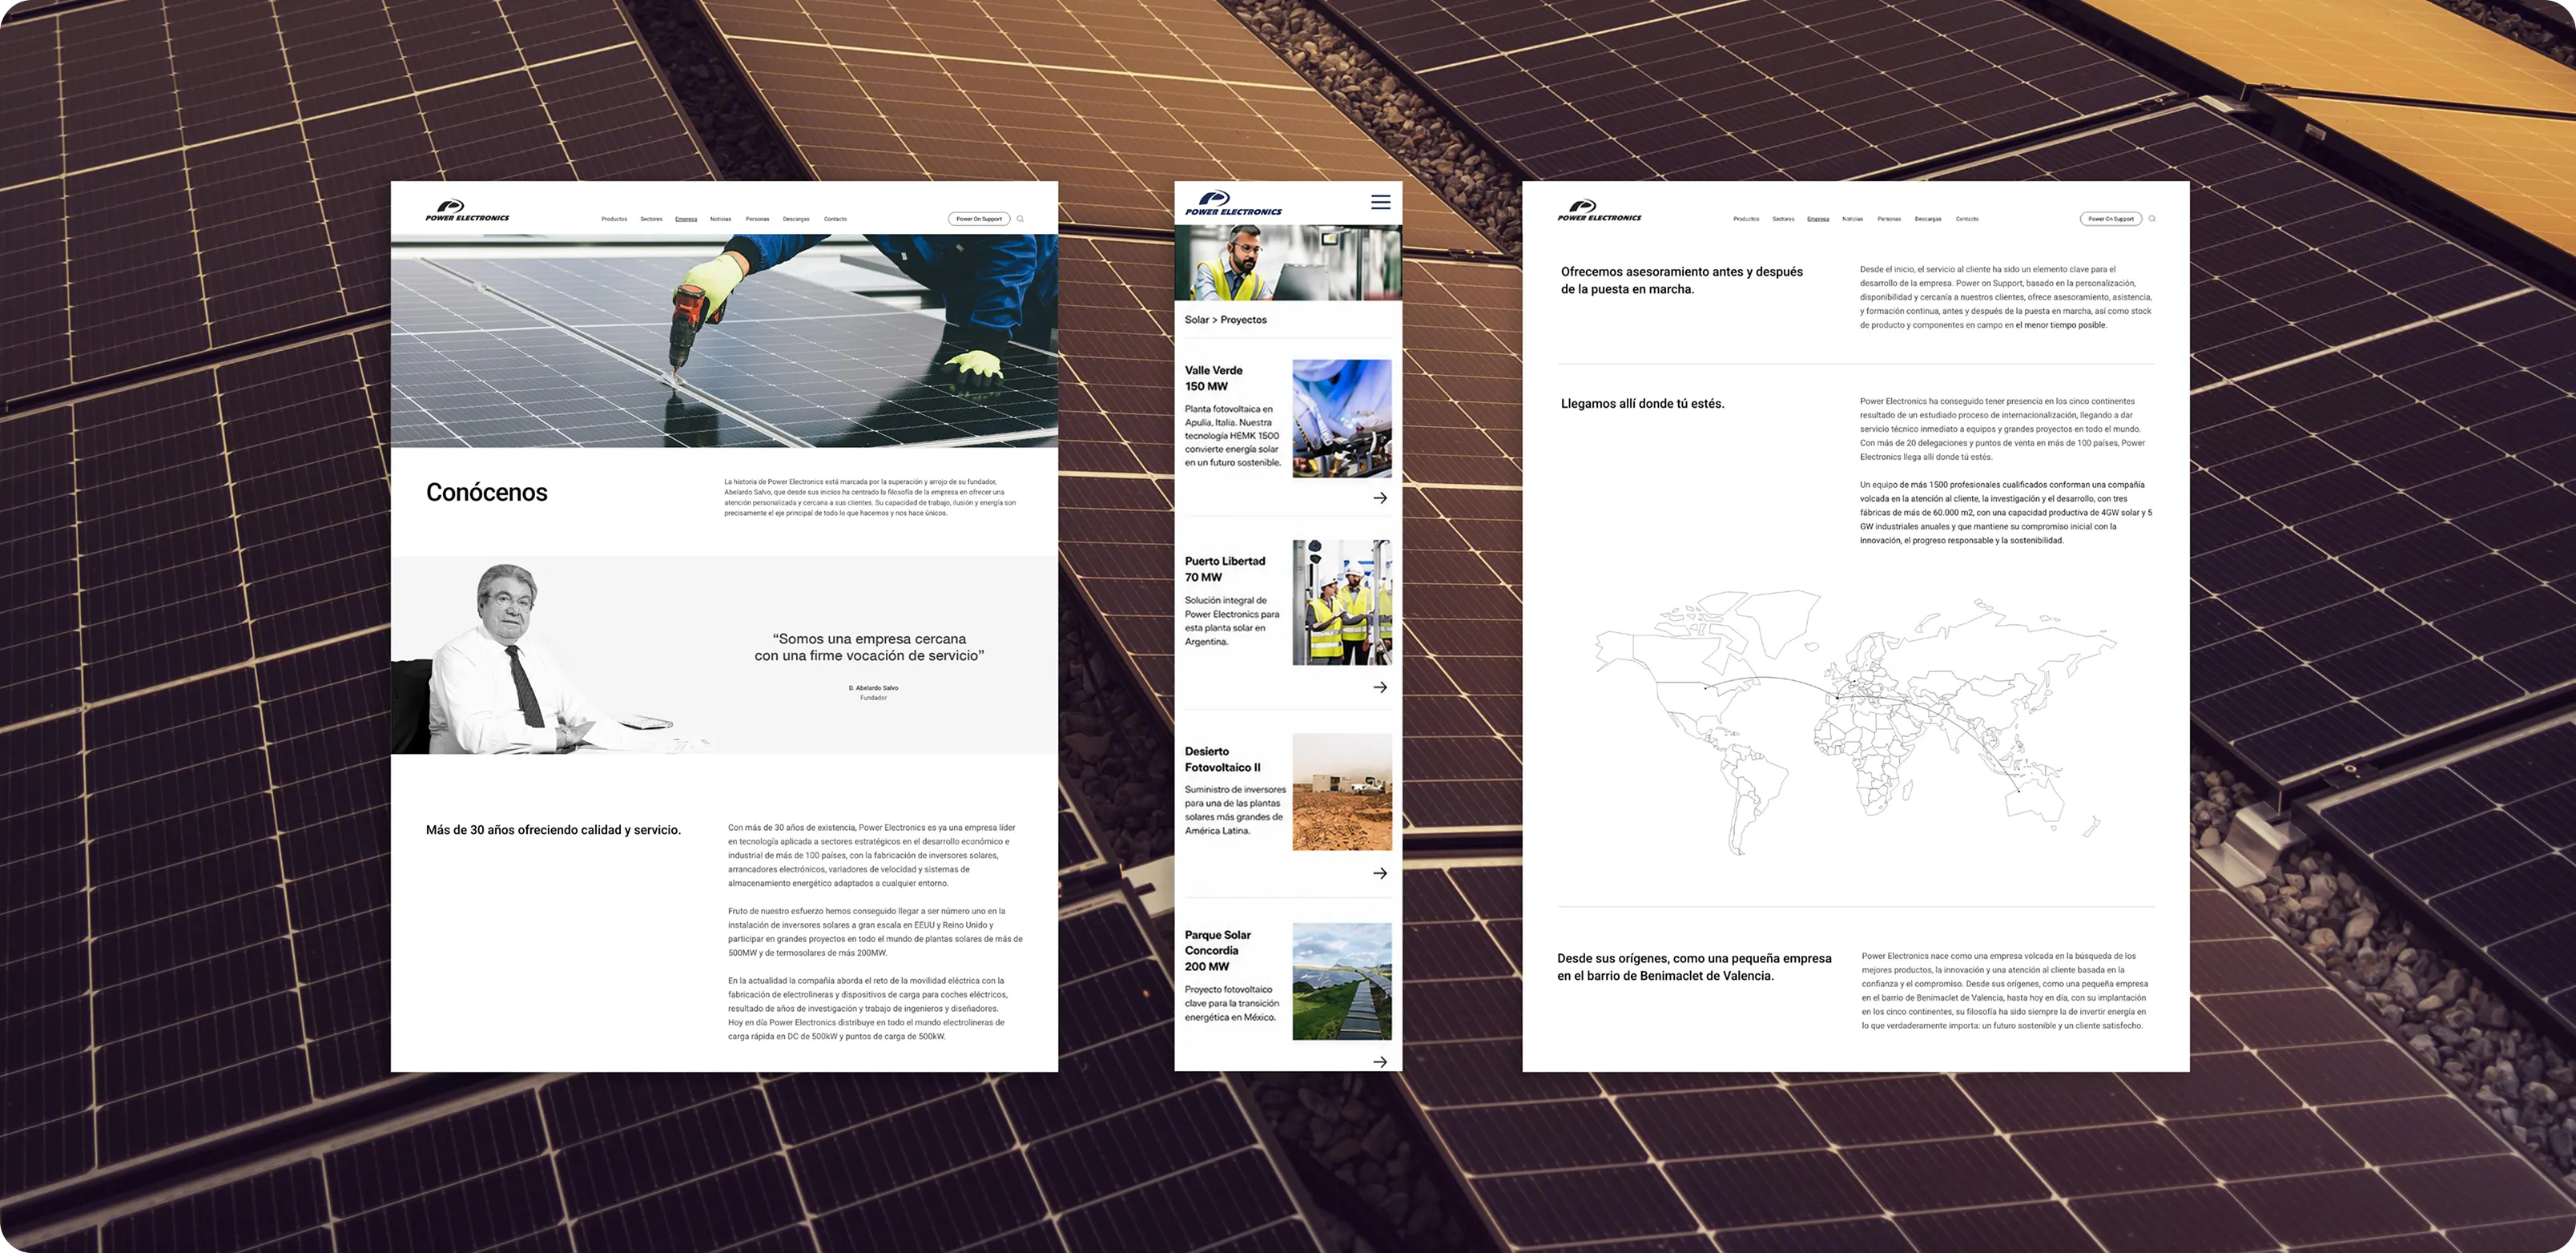Click the 'Proyecto fotovoltaico clave' description

pos(1232,1003)
